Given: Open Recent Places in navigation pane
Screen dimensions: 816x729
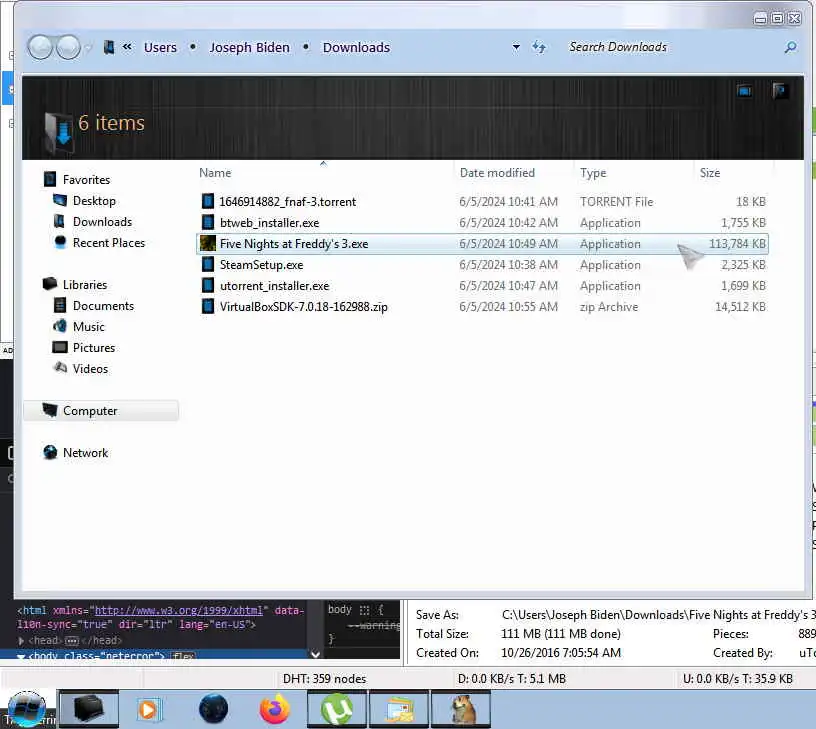Looking at the screenshot, I should click(109, 242).
